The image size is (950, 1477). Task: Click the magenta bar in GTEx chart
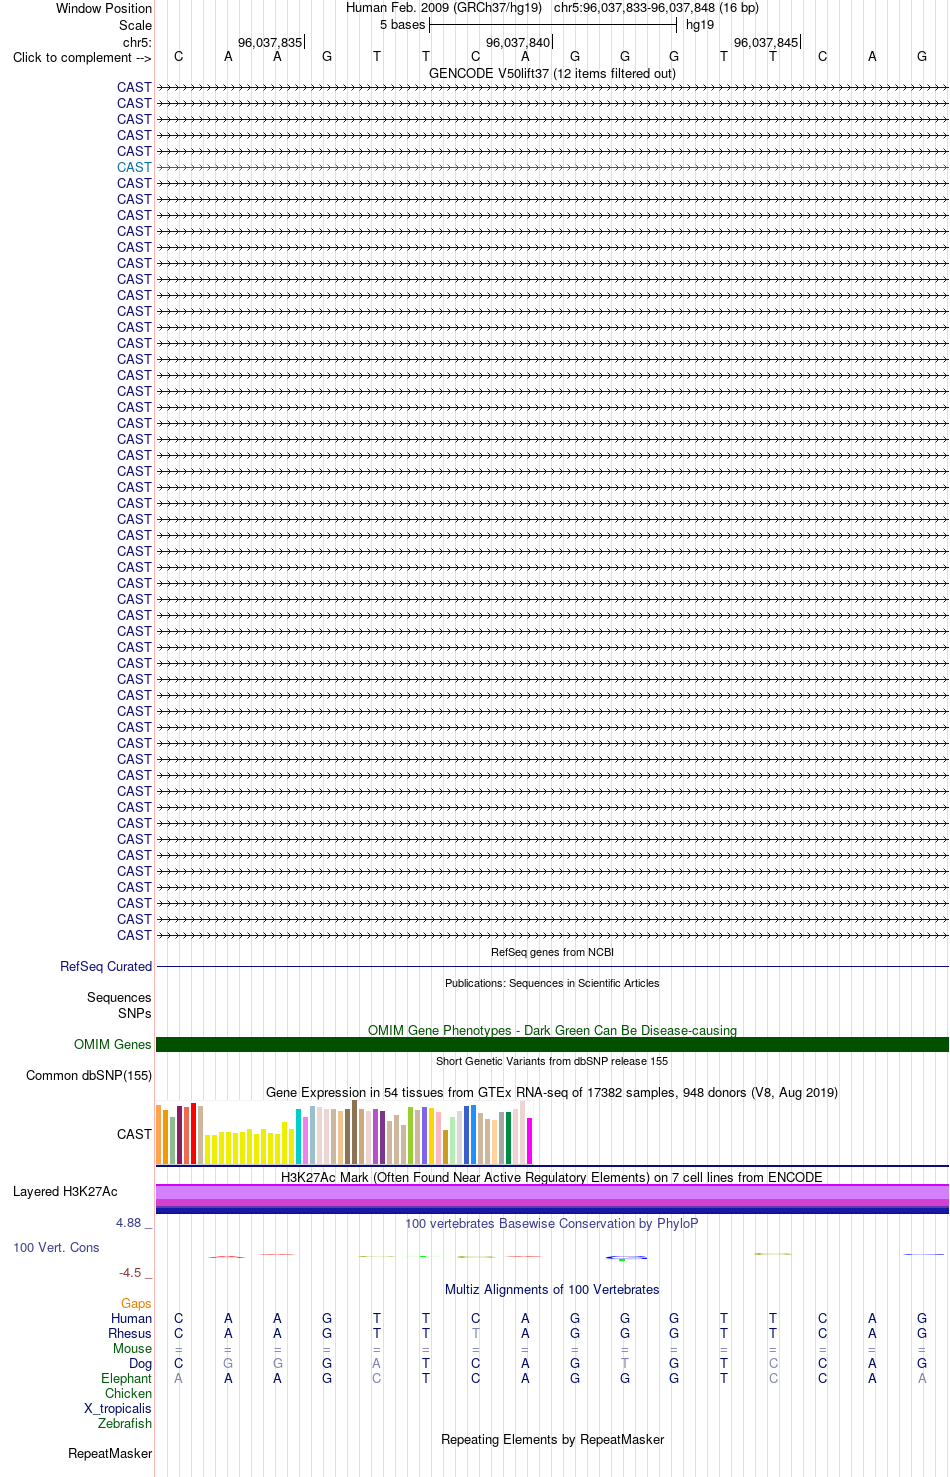(x=530, y=1141)
